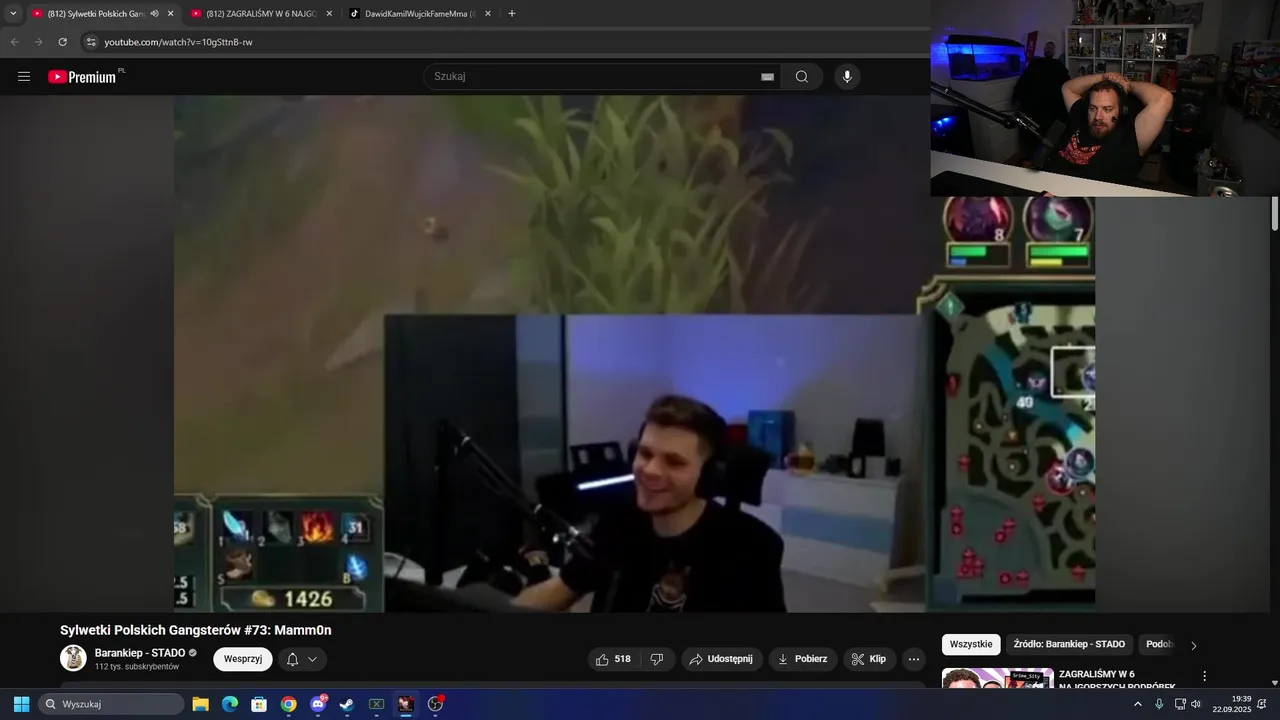This screenshot has width=1280, height=720.
Task: View site information icon in address bar
Action: point(90,42)
